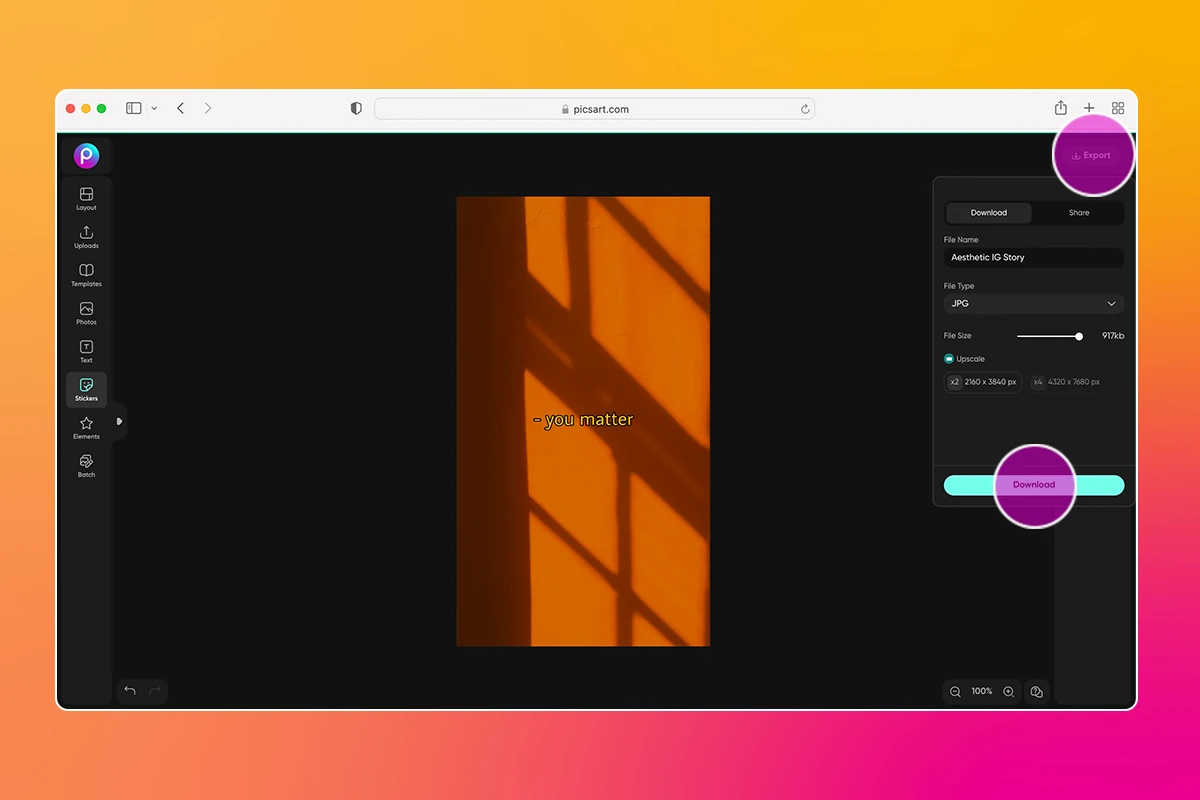Reload the picsart.com page
The height and width of the screenshot is (800, 1200).
tap(805, 108)
